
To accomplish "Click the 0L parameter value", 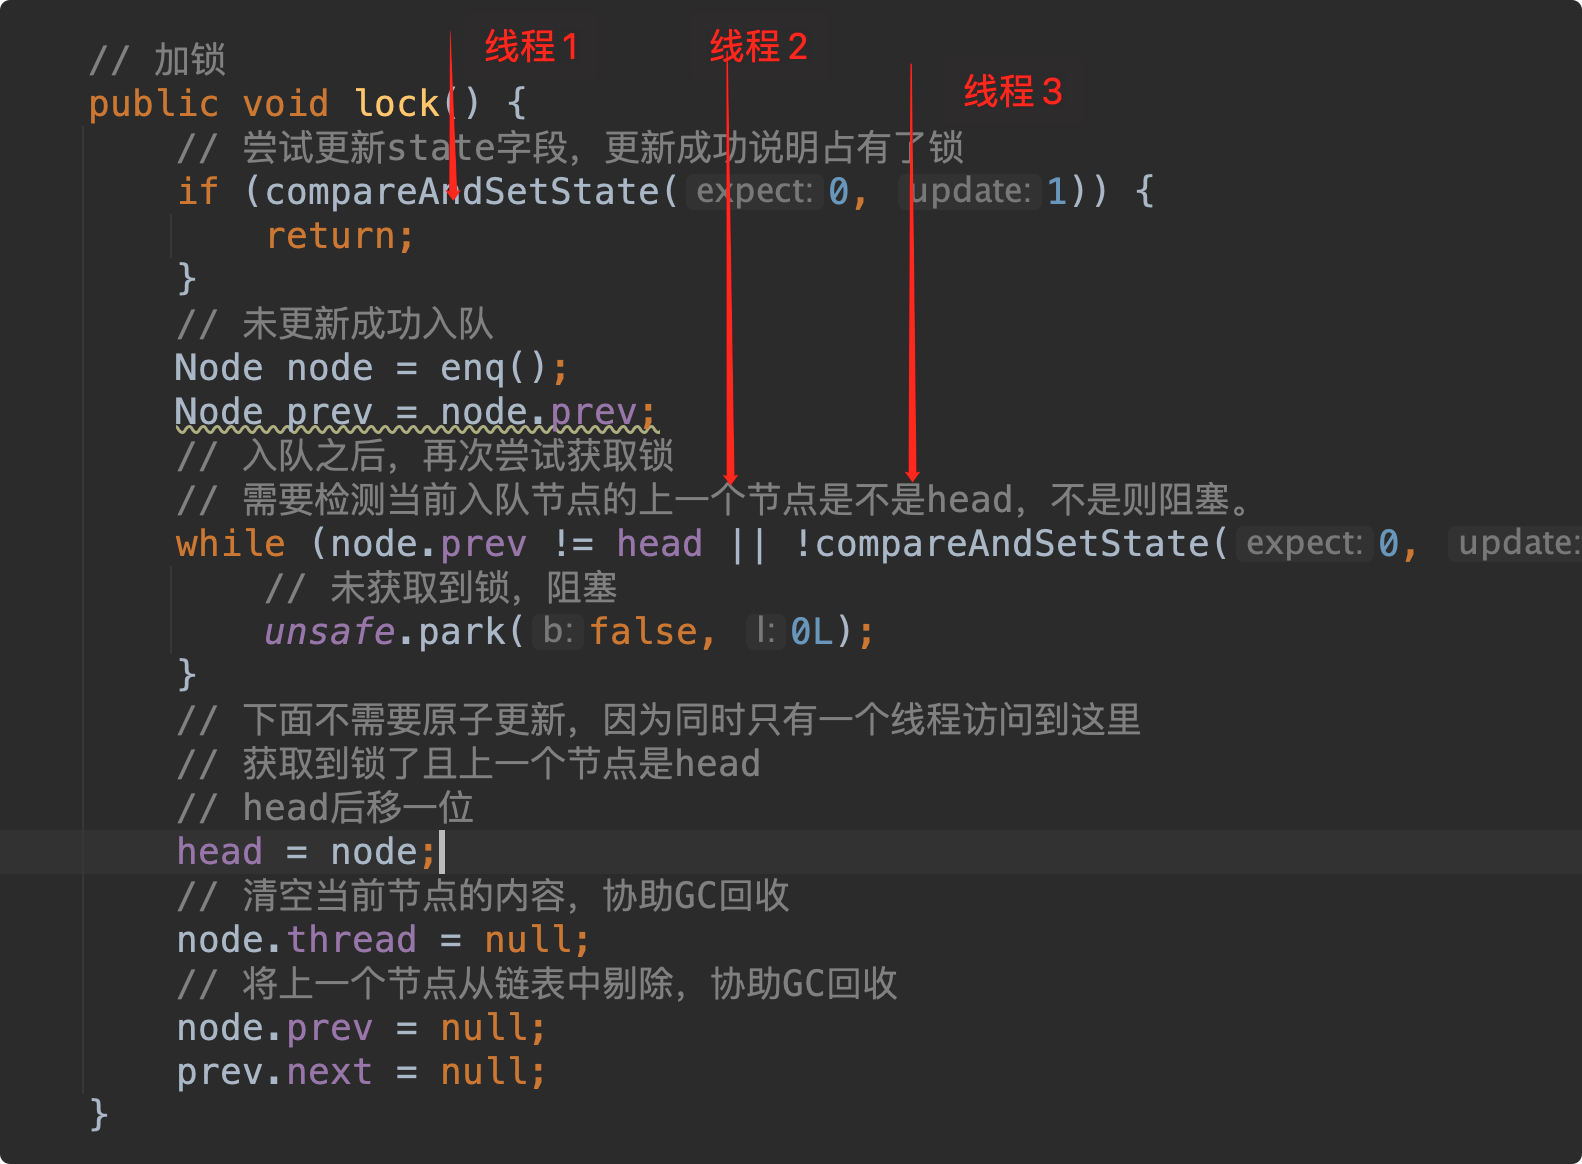I will (x=811, y=632).
